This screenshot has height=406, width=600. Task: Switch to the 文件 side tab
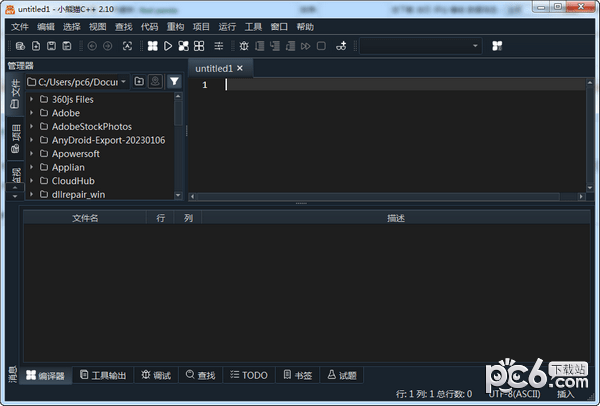pos(15,94)
